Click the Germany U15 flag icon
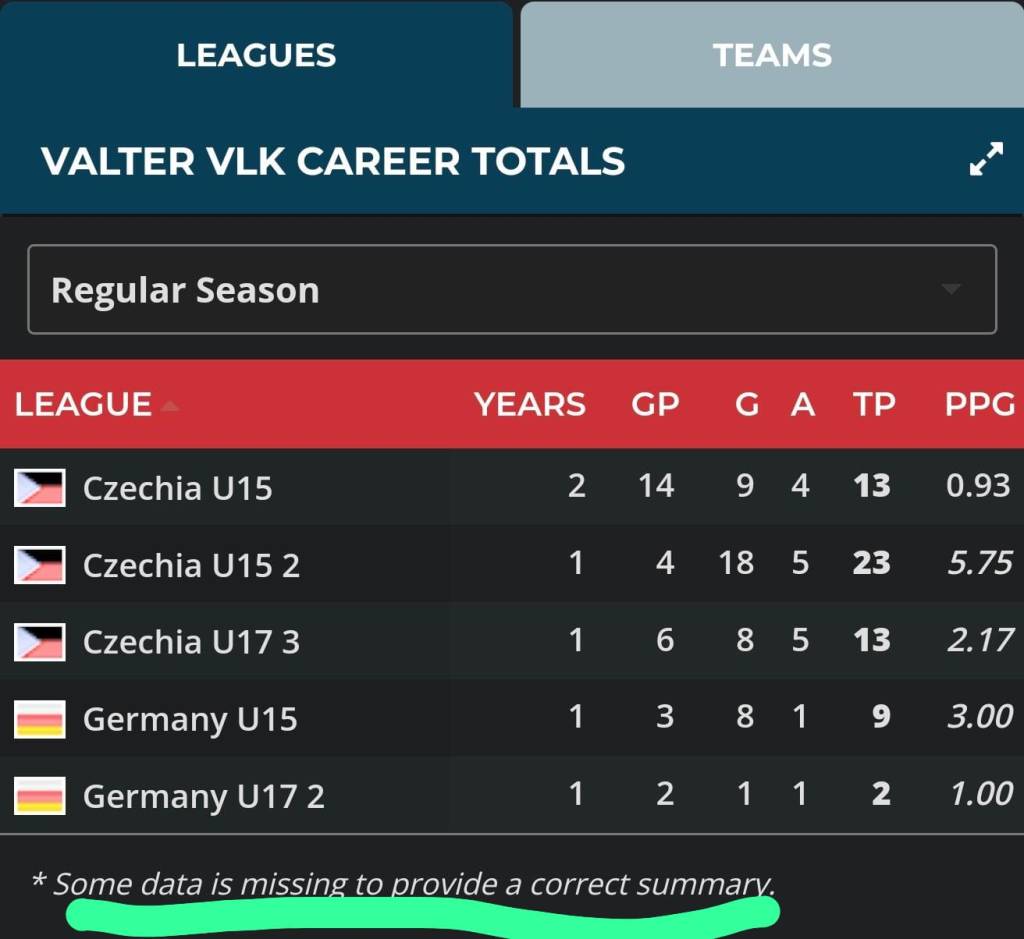 tap(40, 720)
